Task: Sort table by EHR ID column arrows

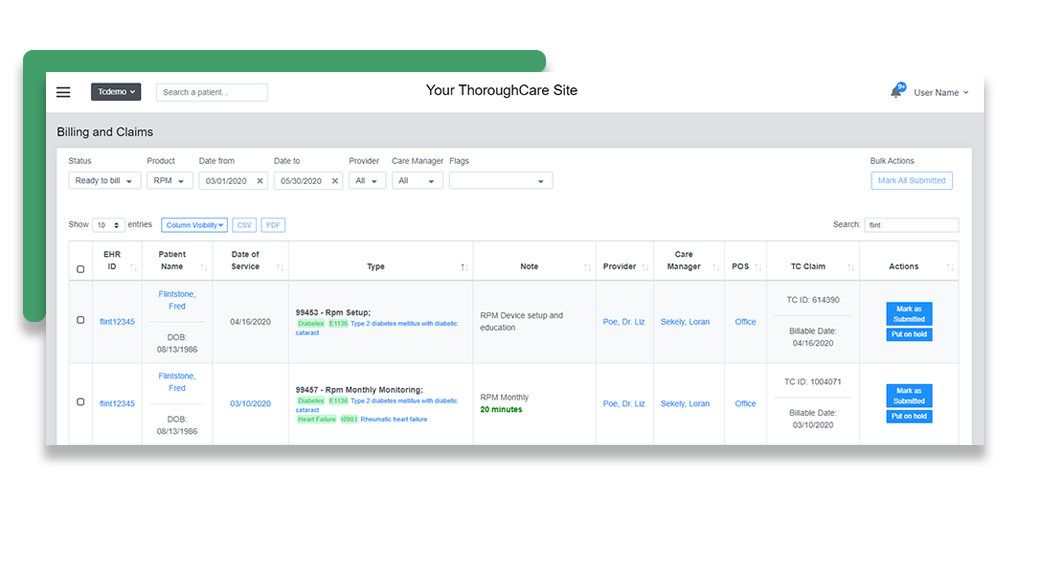Action: (x=134, y=267)
